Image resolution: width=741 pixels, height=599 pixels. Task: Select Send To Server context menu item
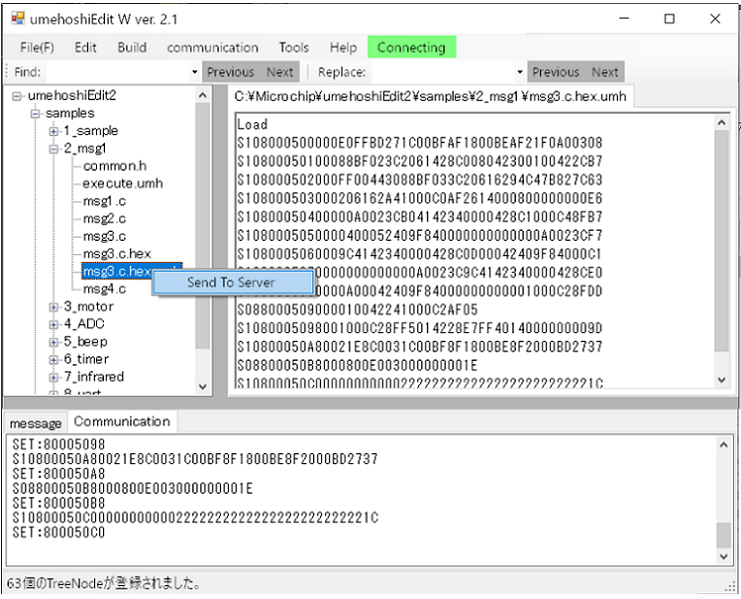point(231,282)
